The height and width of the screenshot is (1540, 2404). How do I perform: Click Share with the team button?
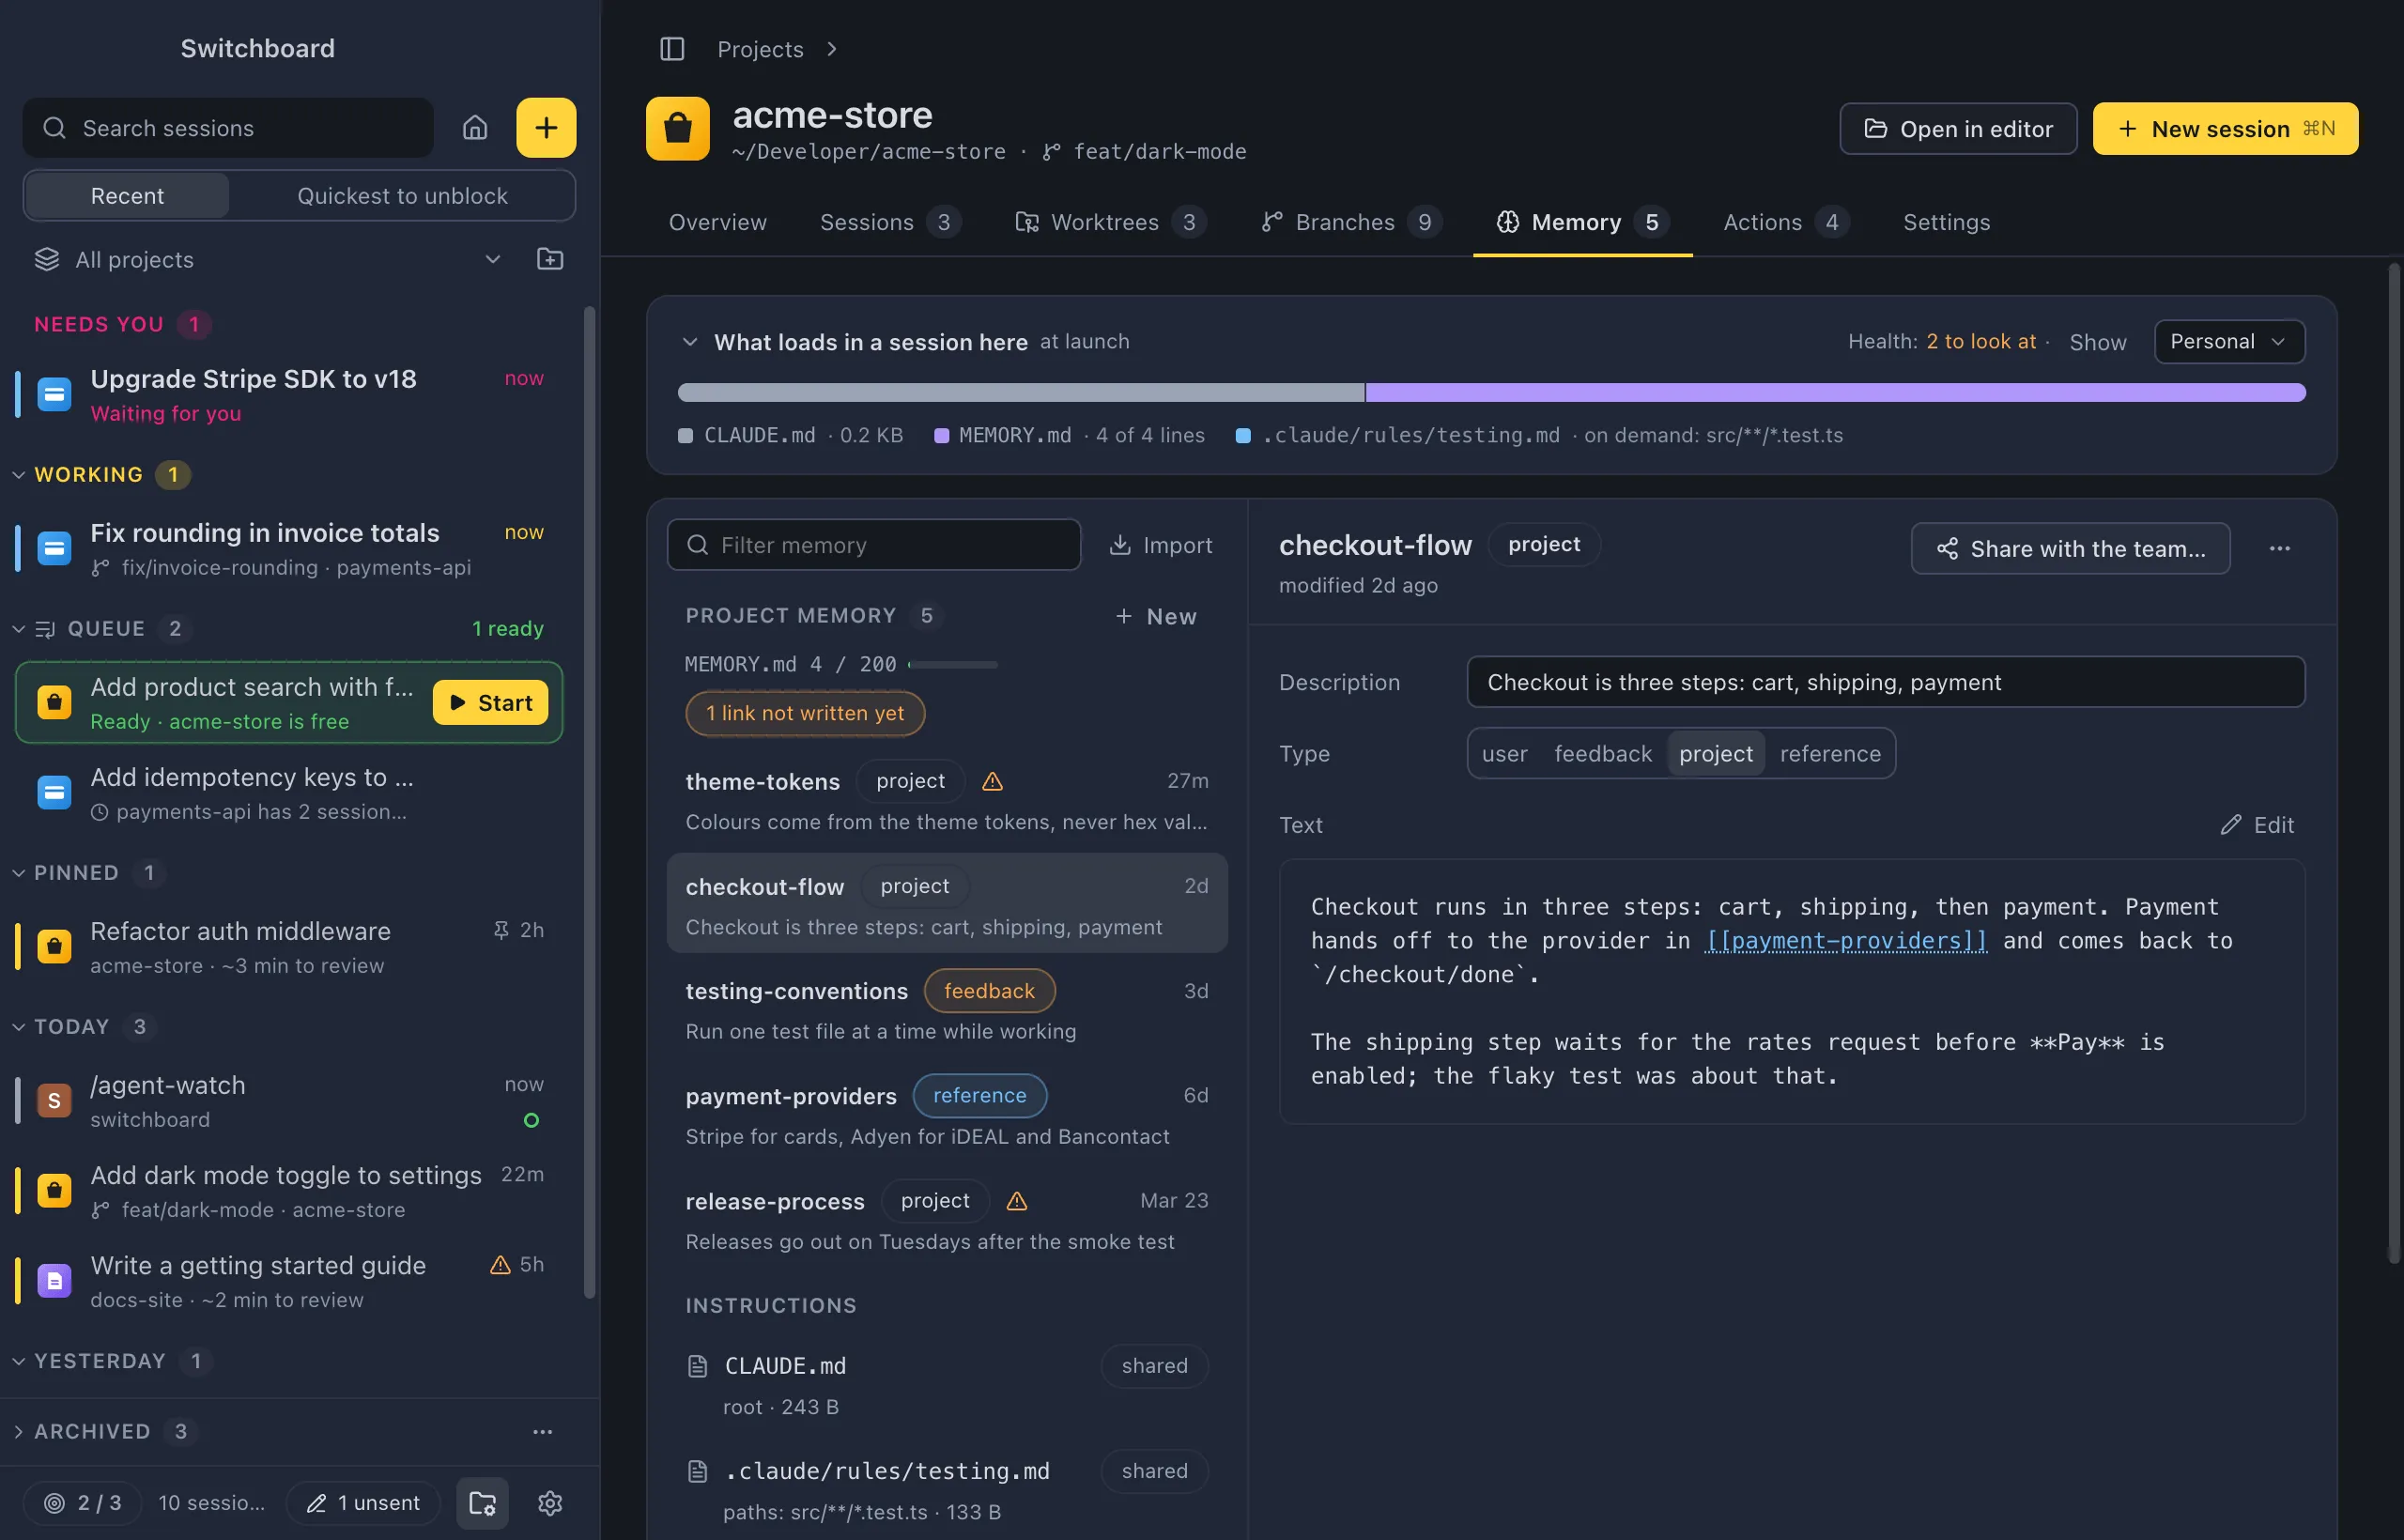click(2070, 548)
